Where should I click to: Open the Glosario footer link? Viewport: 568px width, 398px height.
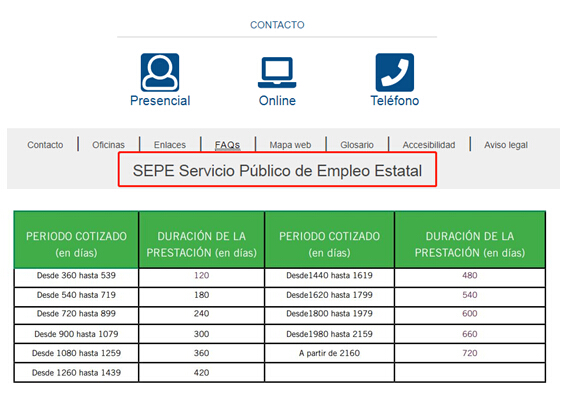point(357,145)
